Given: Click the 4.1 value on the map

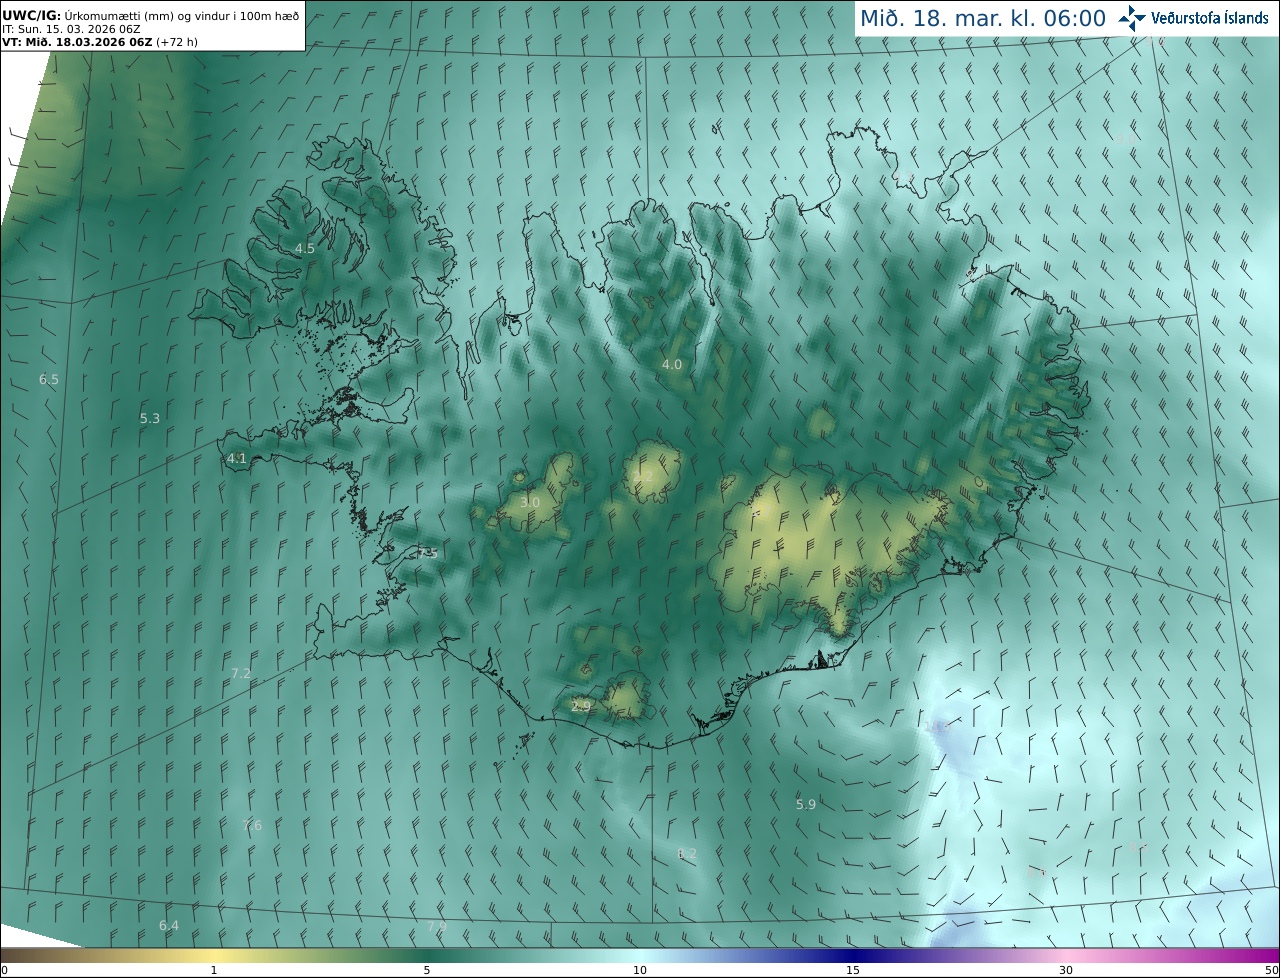Looking at the screenshot, I should [236, 459].
